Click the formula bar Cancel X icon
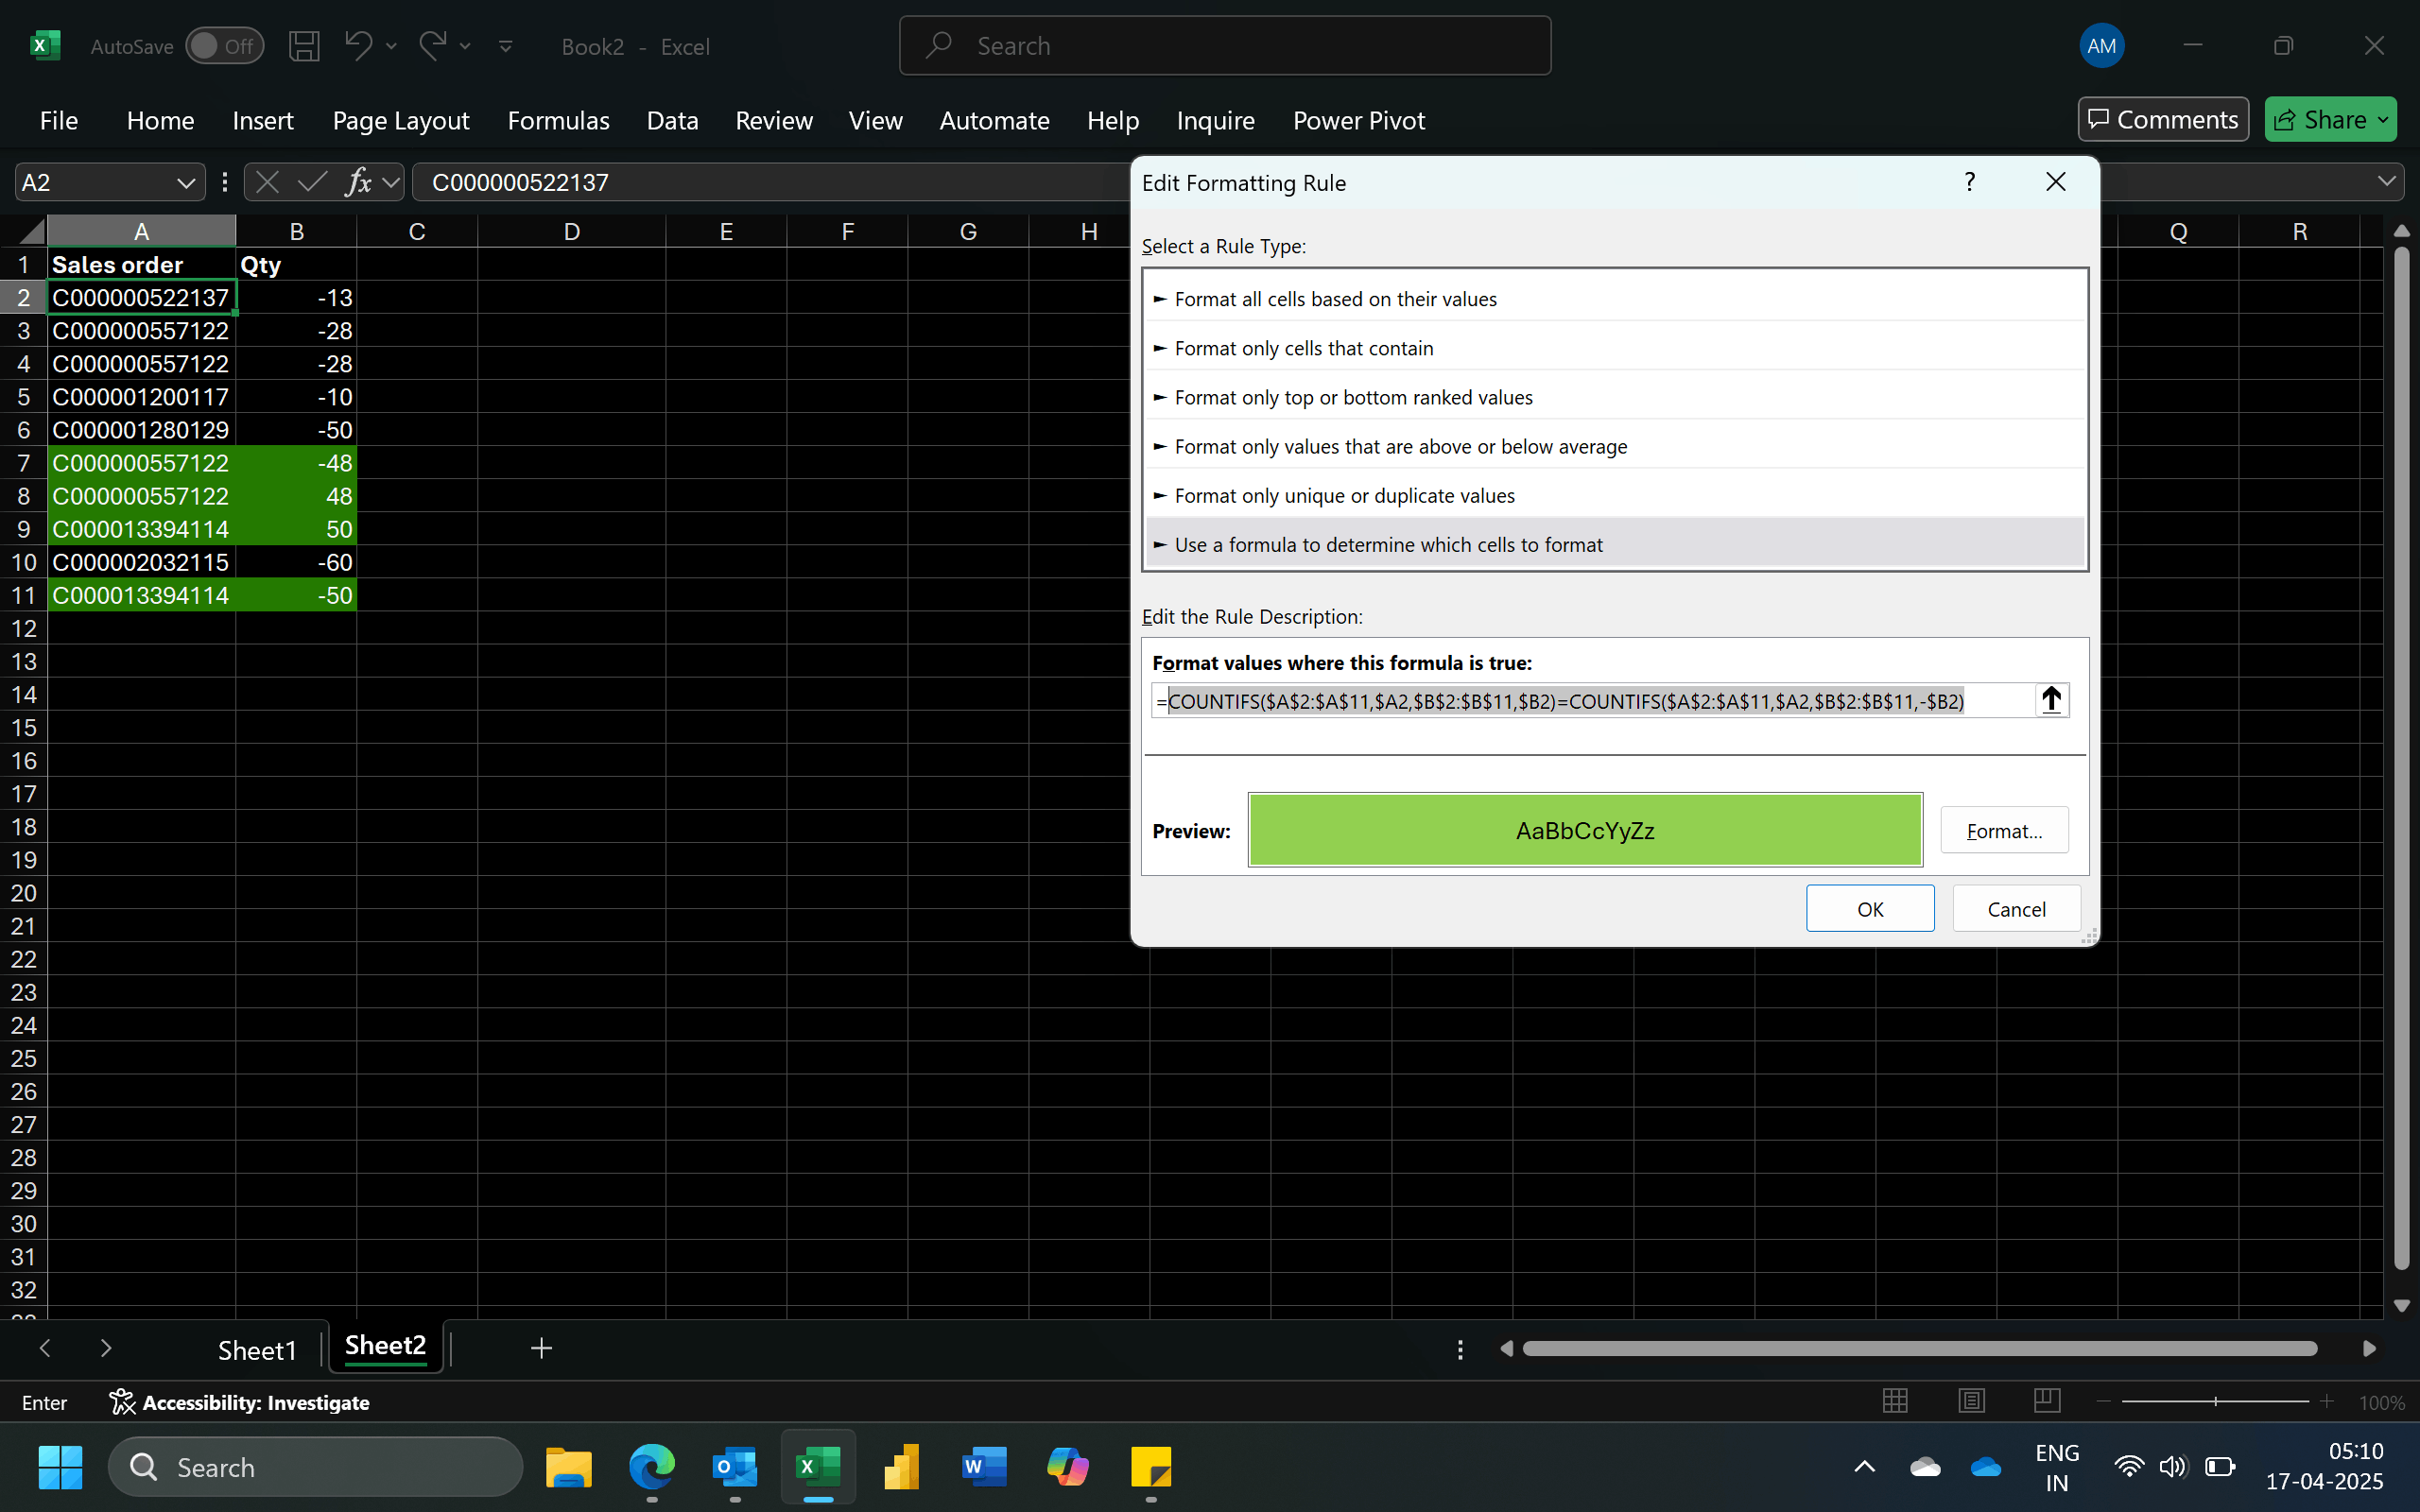 (x=267, y=182)
